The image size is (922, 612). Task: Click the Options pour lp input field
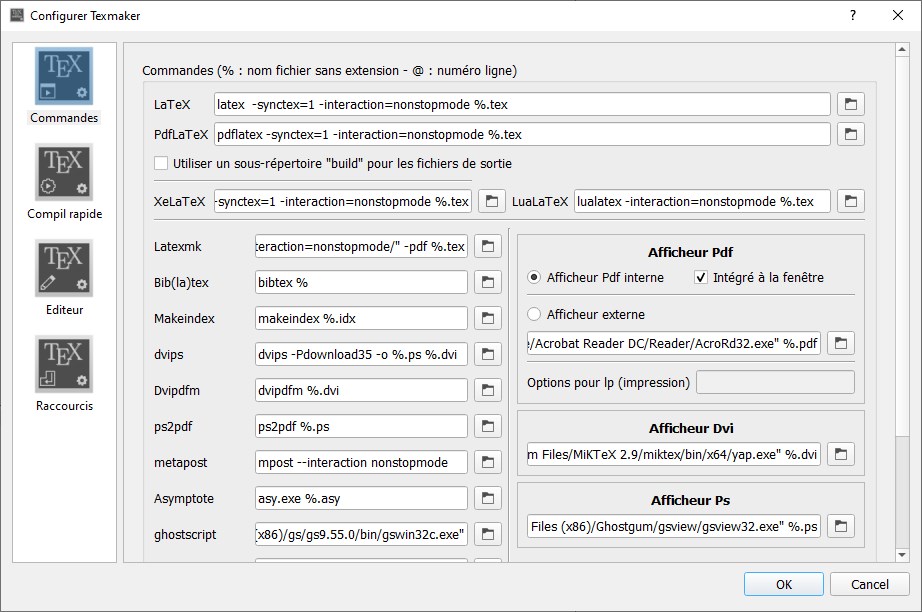coord(776,382)
